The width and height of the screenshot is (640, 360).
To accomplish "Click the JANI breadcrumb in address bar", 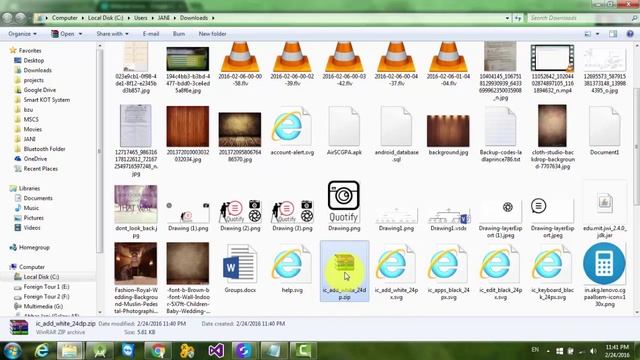I will (x=164, y=18).
